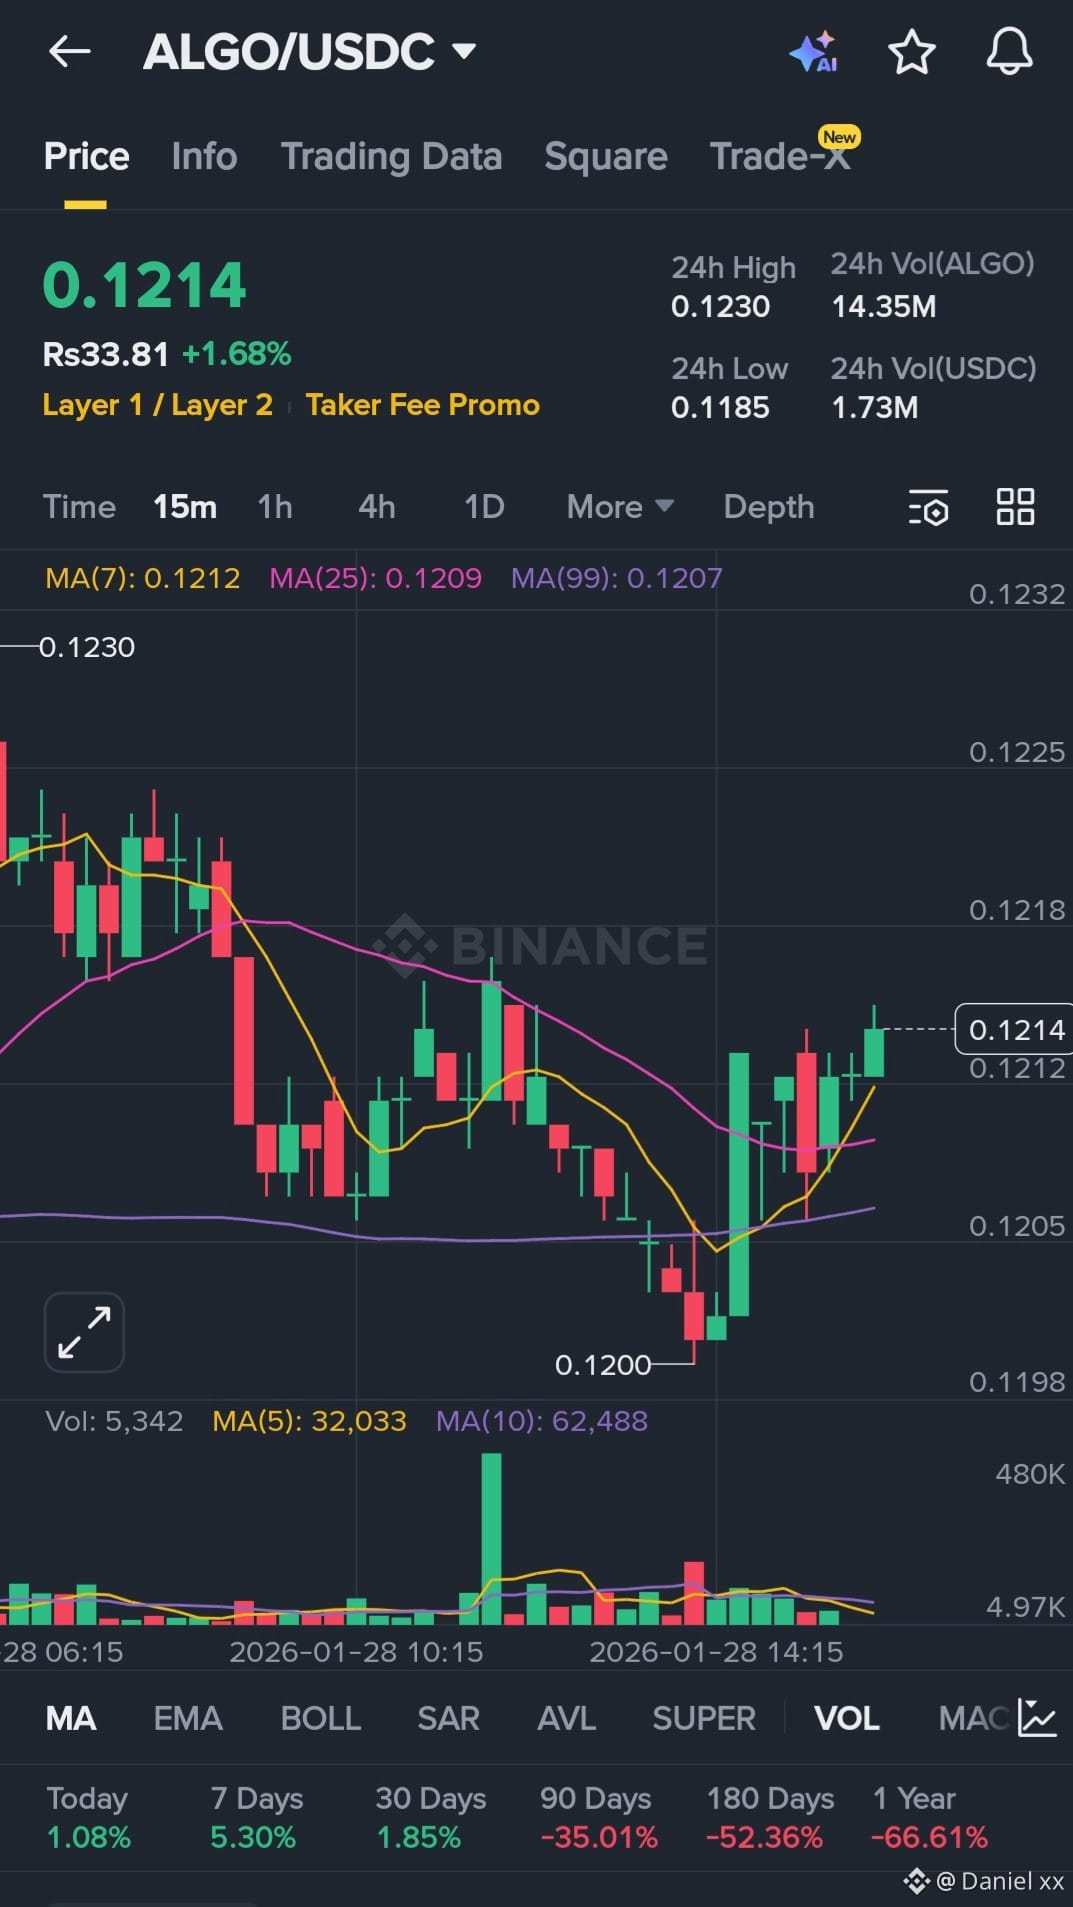Screen dimensions: 1073x1907
Task: Tap the 24h High value 0.1230
Action: pyautogui.click(x=720, y=306)
